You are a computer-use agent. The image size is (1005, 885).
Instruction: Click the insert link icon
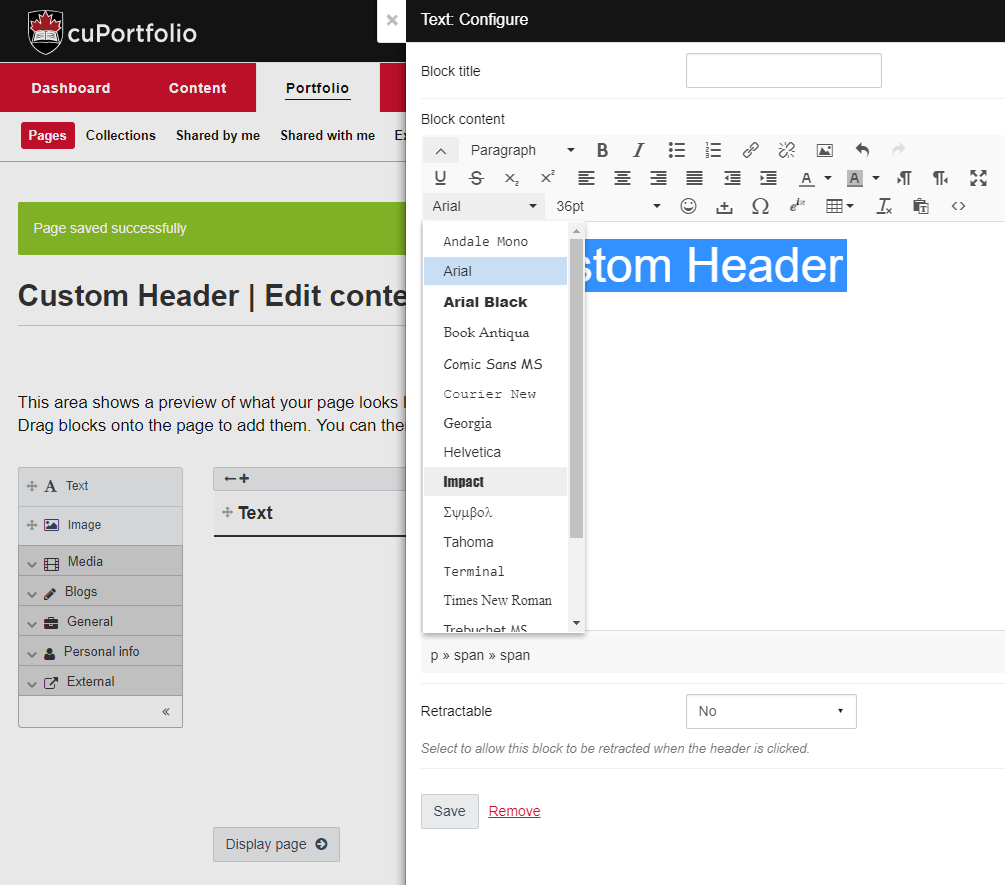pyautogui.click(x=750, y=150)
